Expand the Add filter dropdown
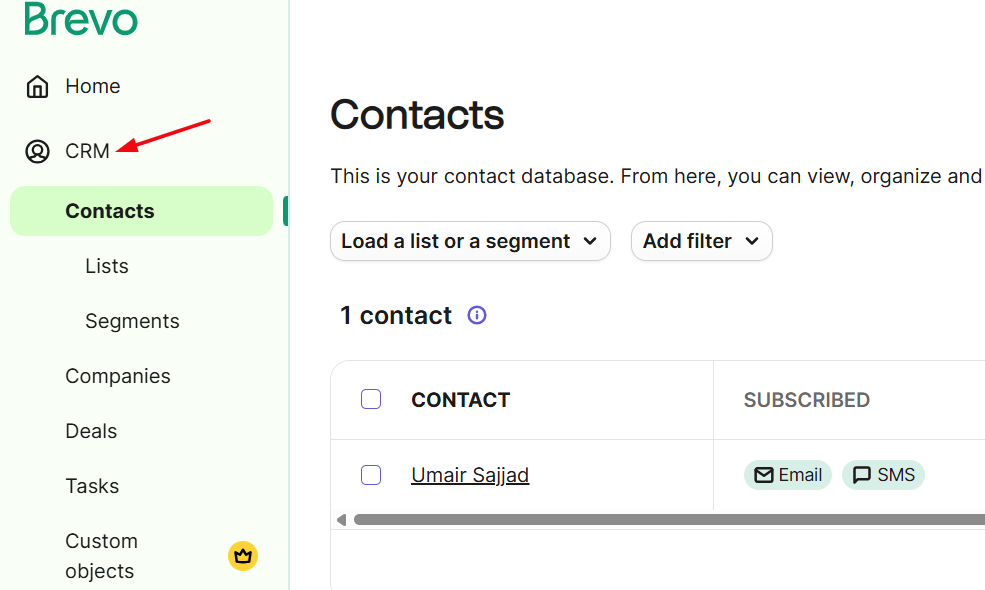Screen dimensions: 985x590 (x=701, y=241)
